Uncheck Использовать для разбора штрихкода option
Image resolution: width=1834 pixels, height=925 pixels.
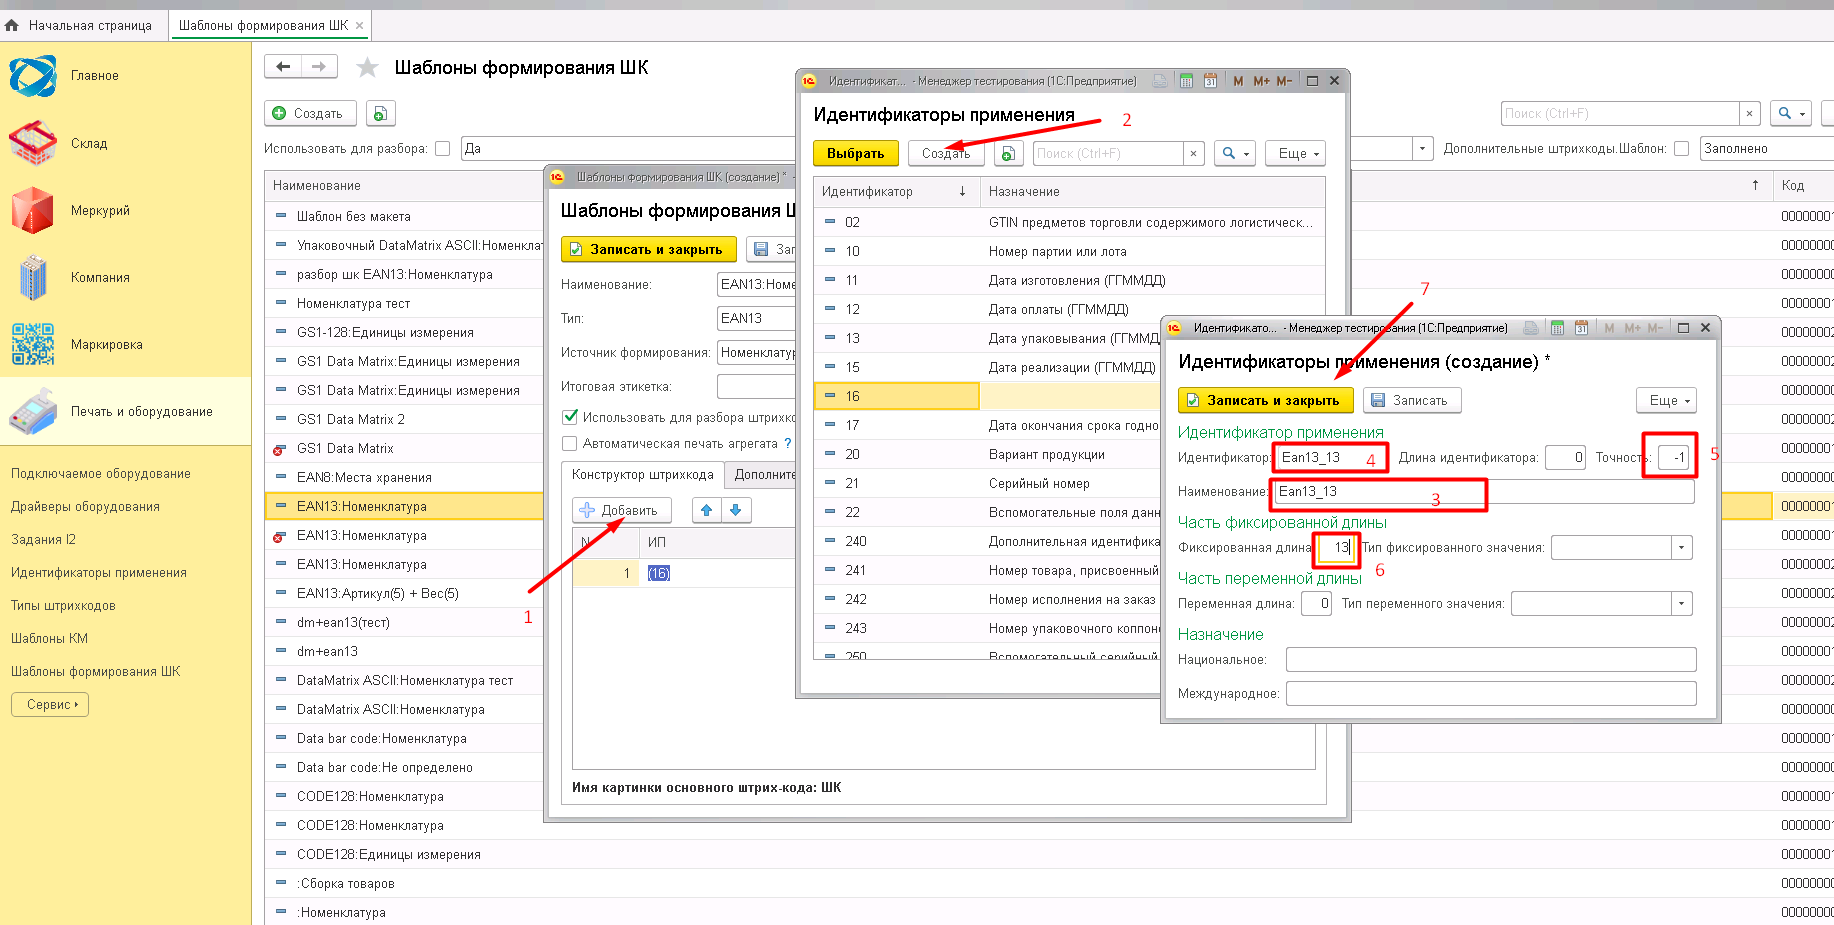(570, 417)
